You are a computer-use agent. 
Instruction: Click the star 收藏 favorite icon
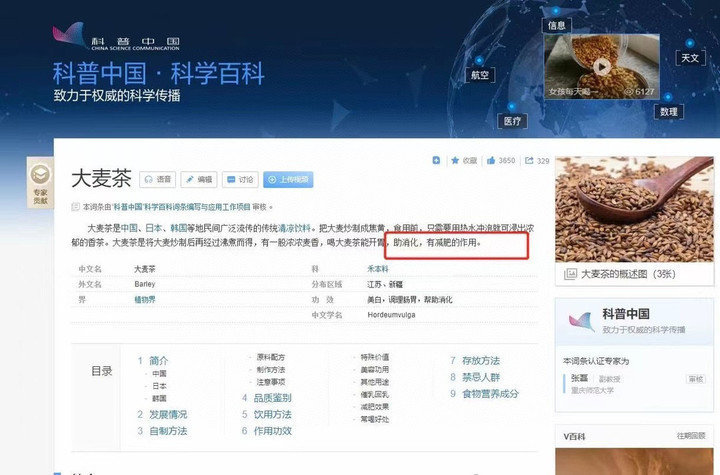(x=455, y=160)
